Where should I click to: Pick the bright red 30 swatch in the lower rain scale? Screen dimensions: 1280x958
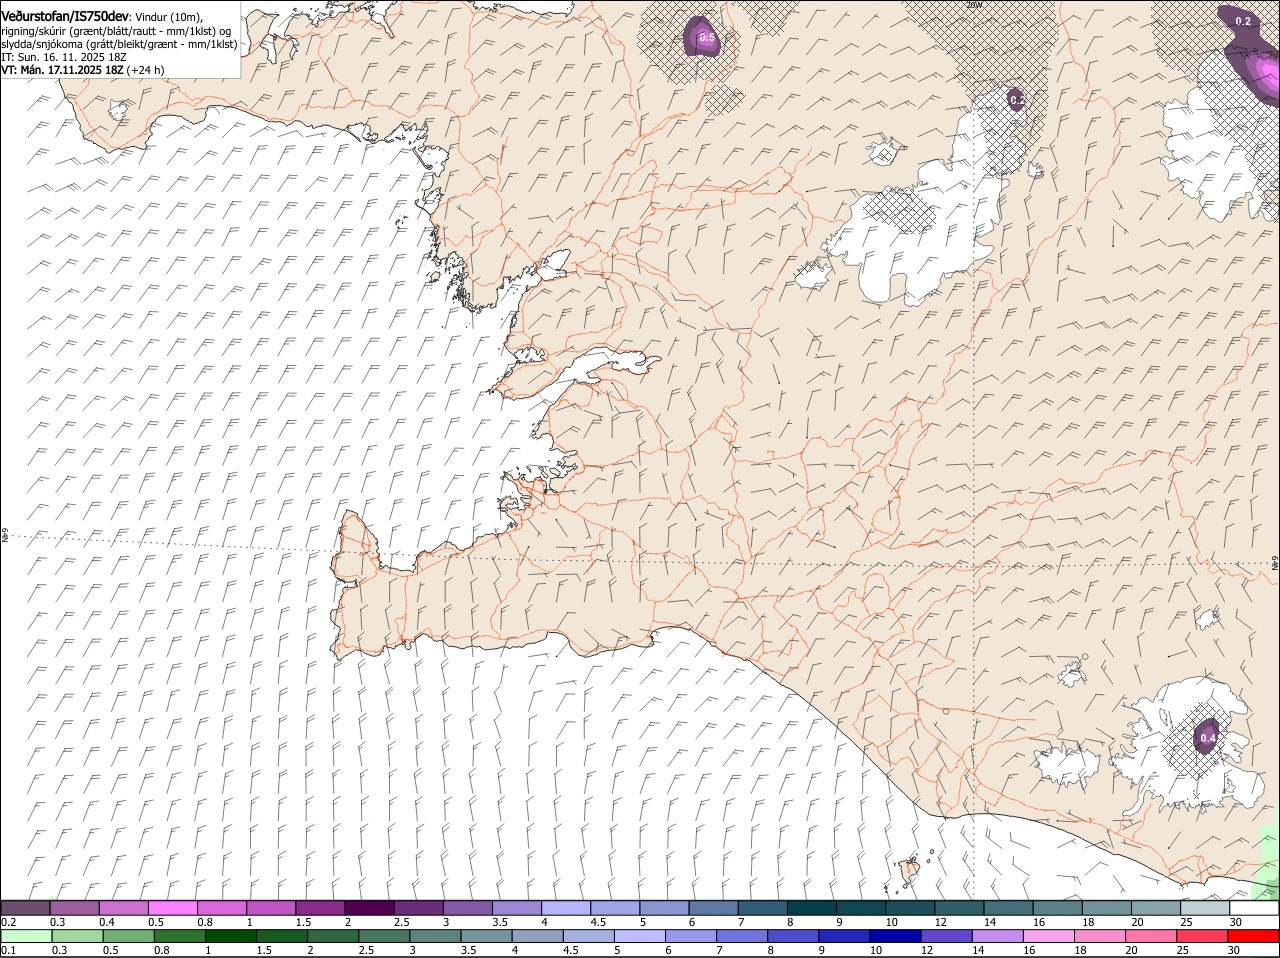1254,936
